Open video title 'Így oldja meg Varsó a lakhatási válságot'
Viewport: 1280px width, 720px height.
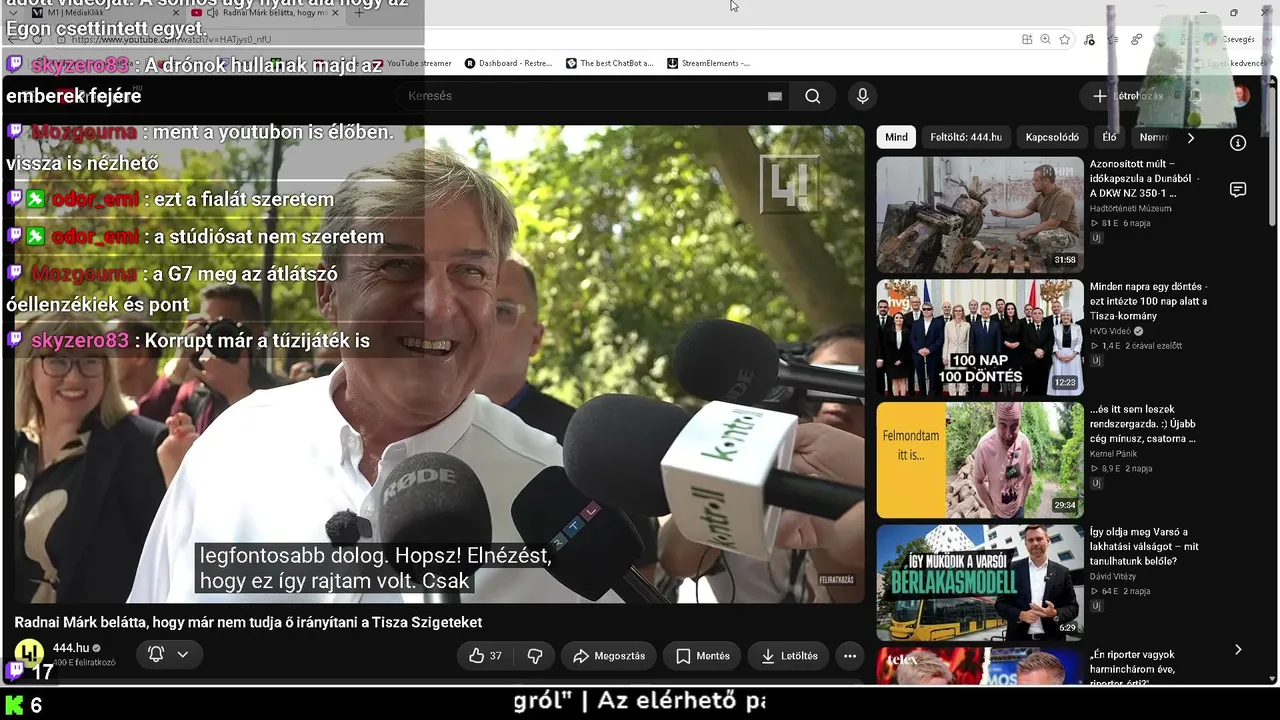1145,547
